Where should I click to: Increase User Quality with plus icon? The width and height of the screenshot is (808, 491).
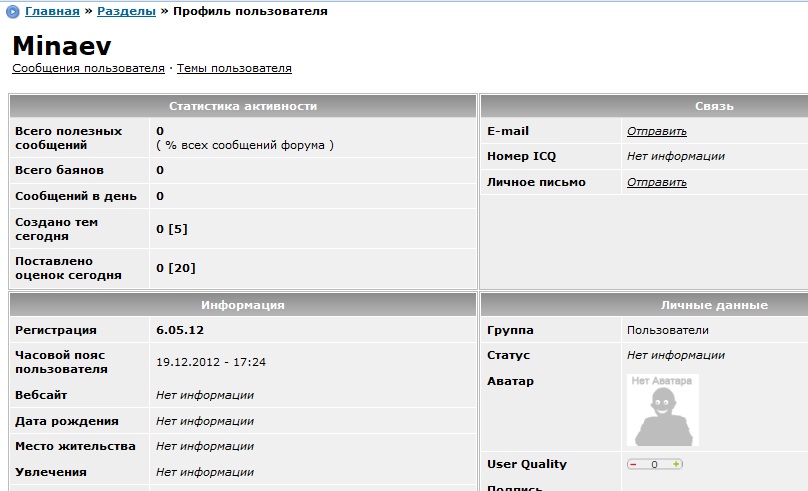pos(676,464)
